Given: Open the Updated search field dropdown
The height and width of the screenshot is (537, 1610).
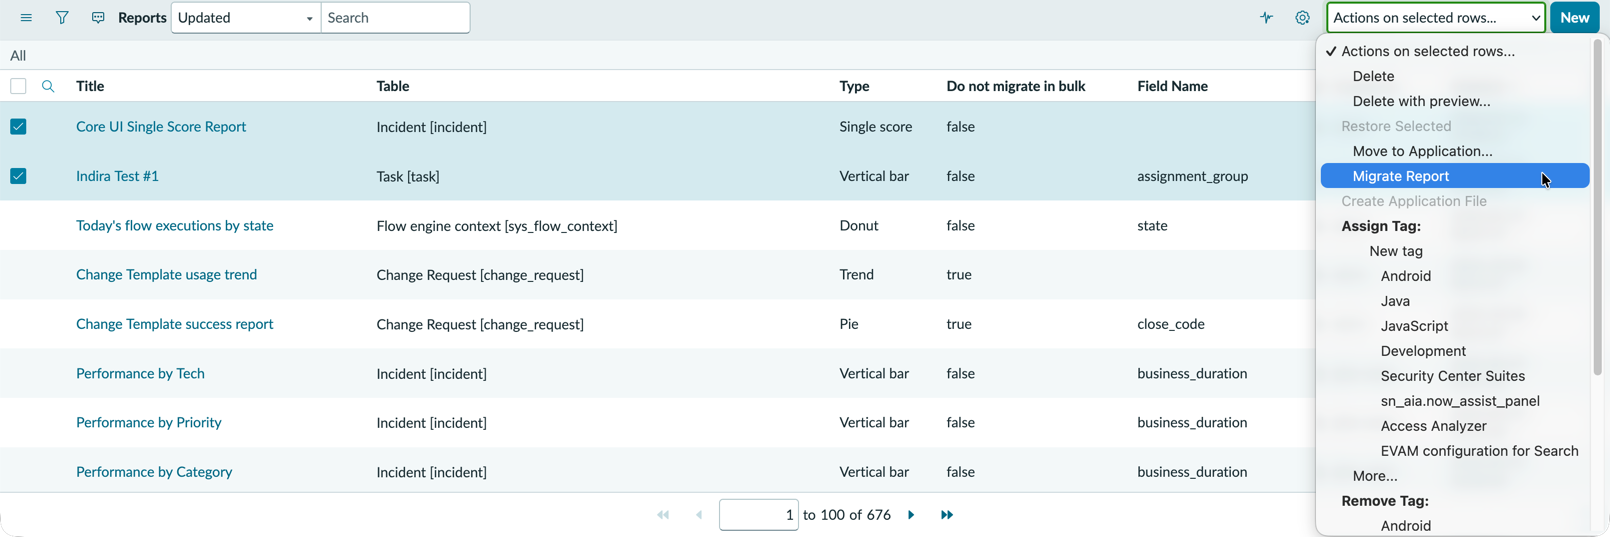Looking at the screenshot, I should tap(246, 18).
